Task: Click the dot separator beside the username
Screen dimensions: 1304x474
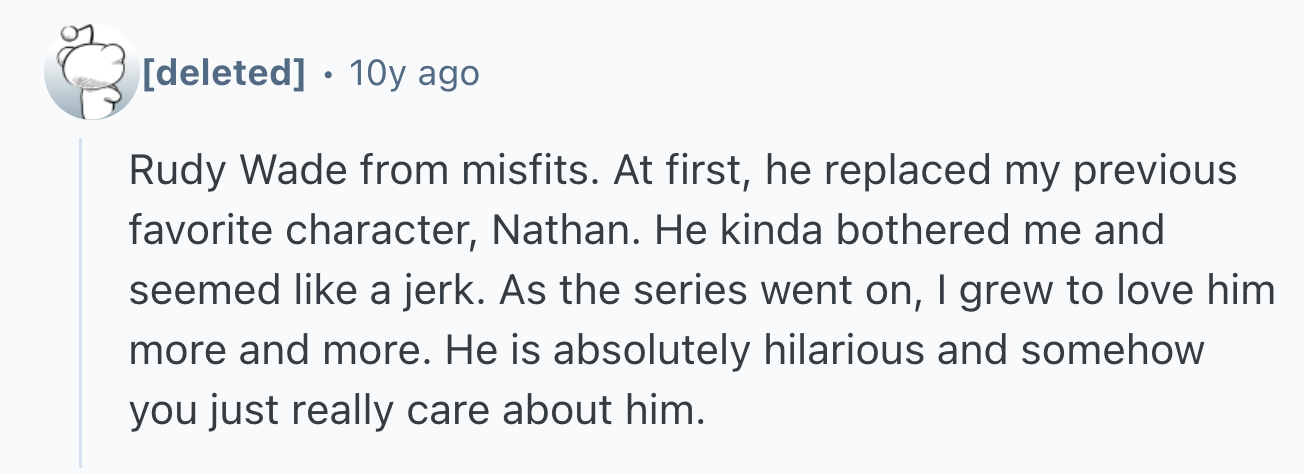Action: [327, 73]
